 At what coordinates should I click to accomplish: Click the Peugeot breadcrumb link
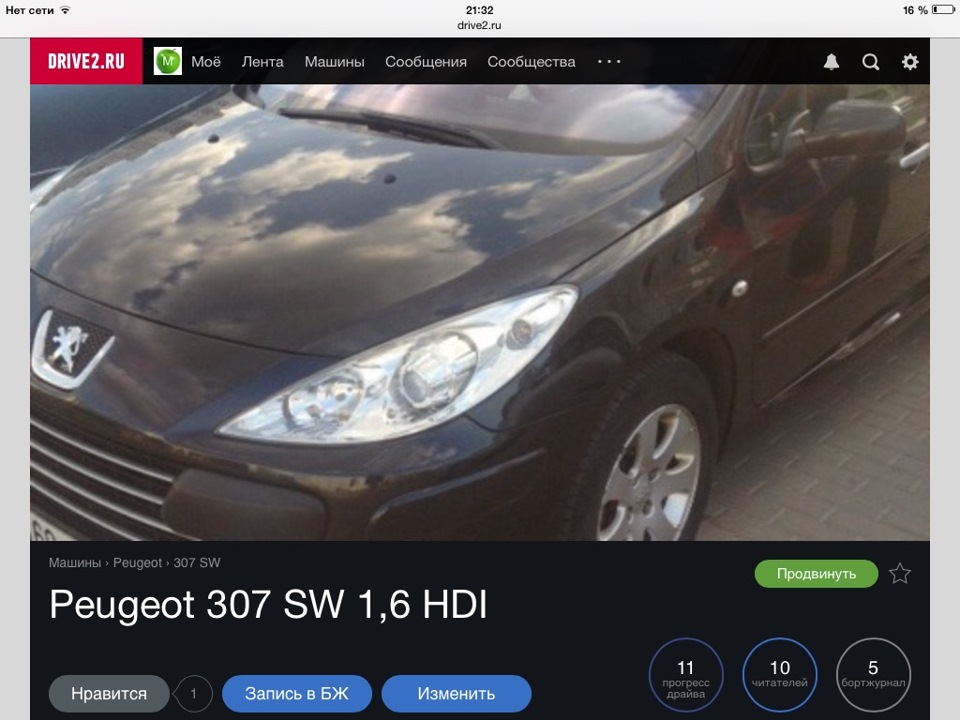pos(137,563)
